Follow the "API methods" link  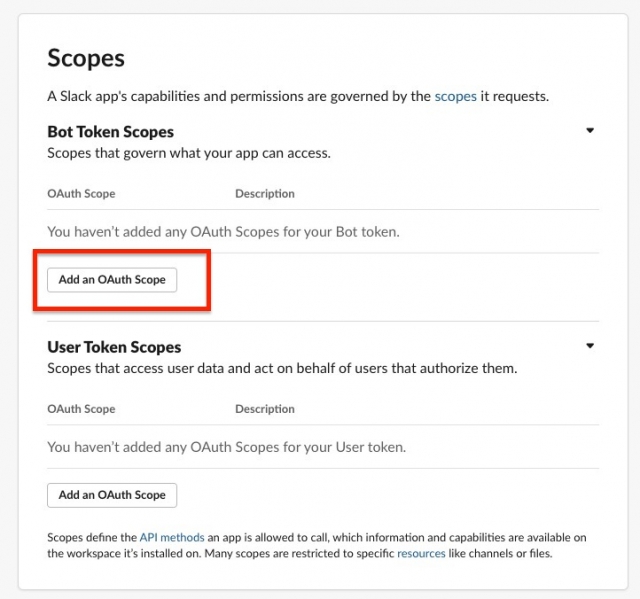click(172, 538)
